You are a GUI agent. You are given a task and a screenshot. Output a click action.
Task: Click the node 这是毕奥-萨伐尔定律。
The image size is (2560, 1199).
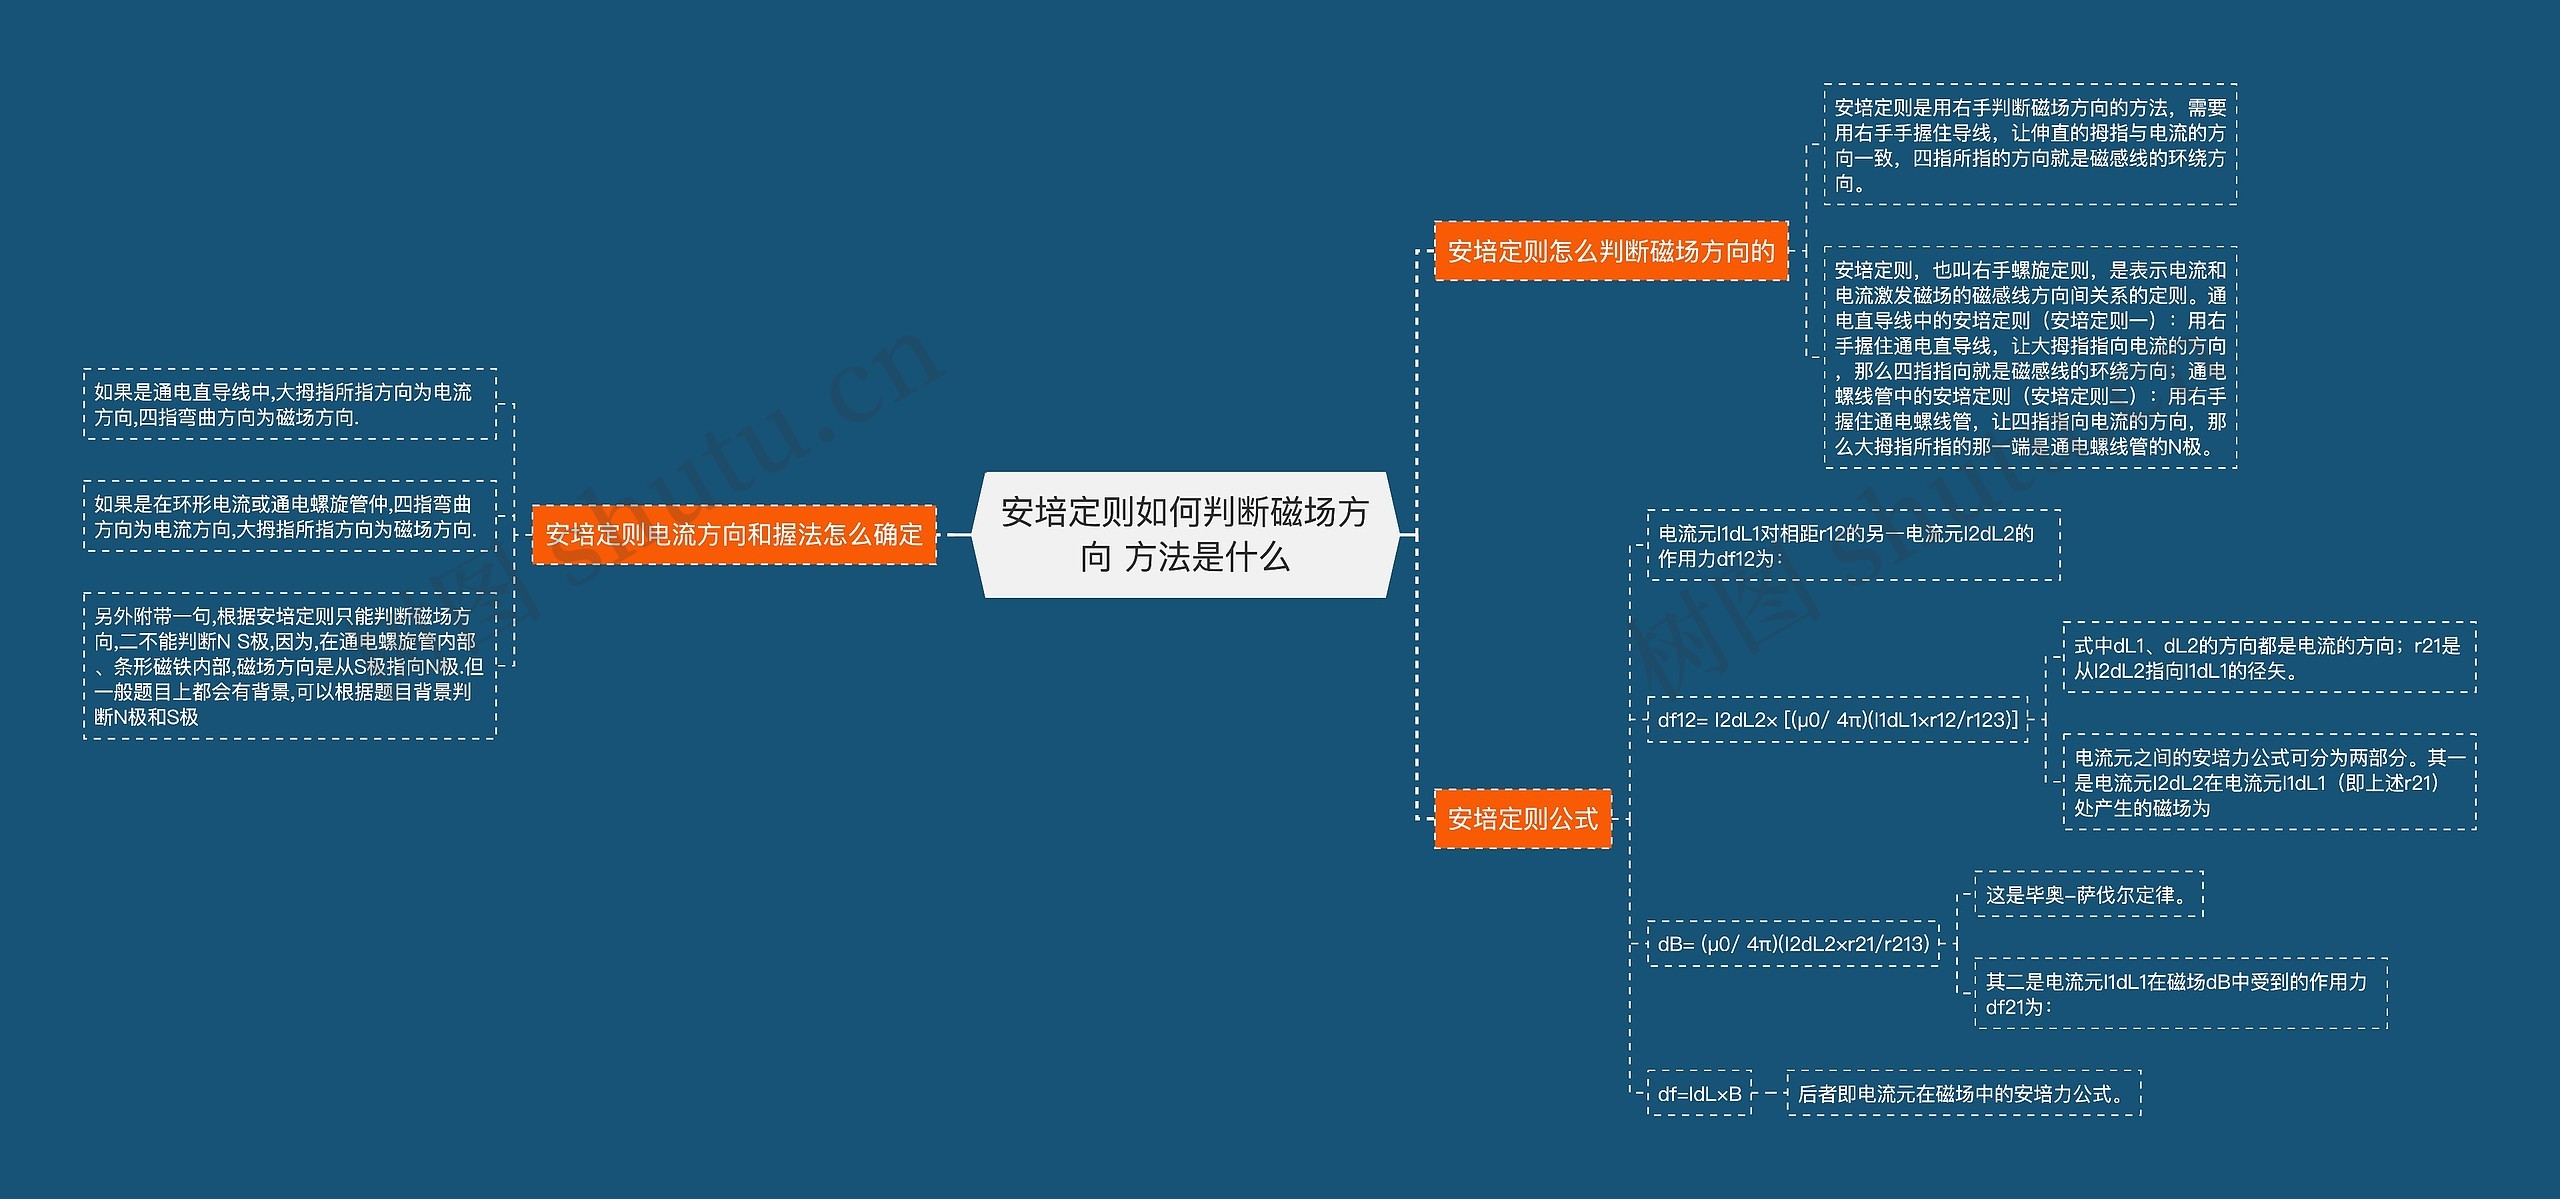(x=2089, y=894)
